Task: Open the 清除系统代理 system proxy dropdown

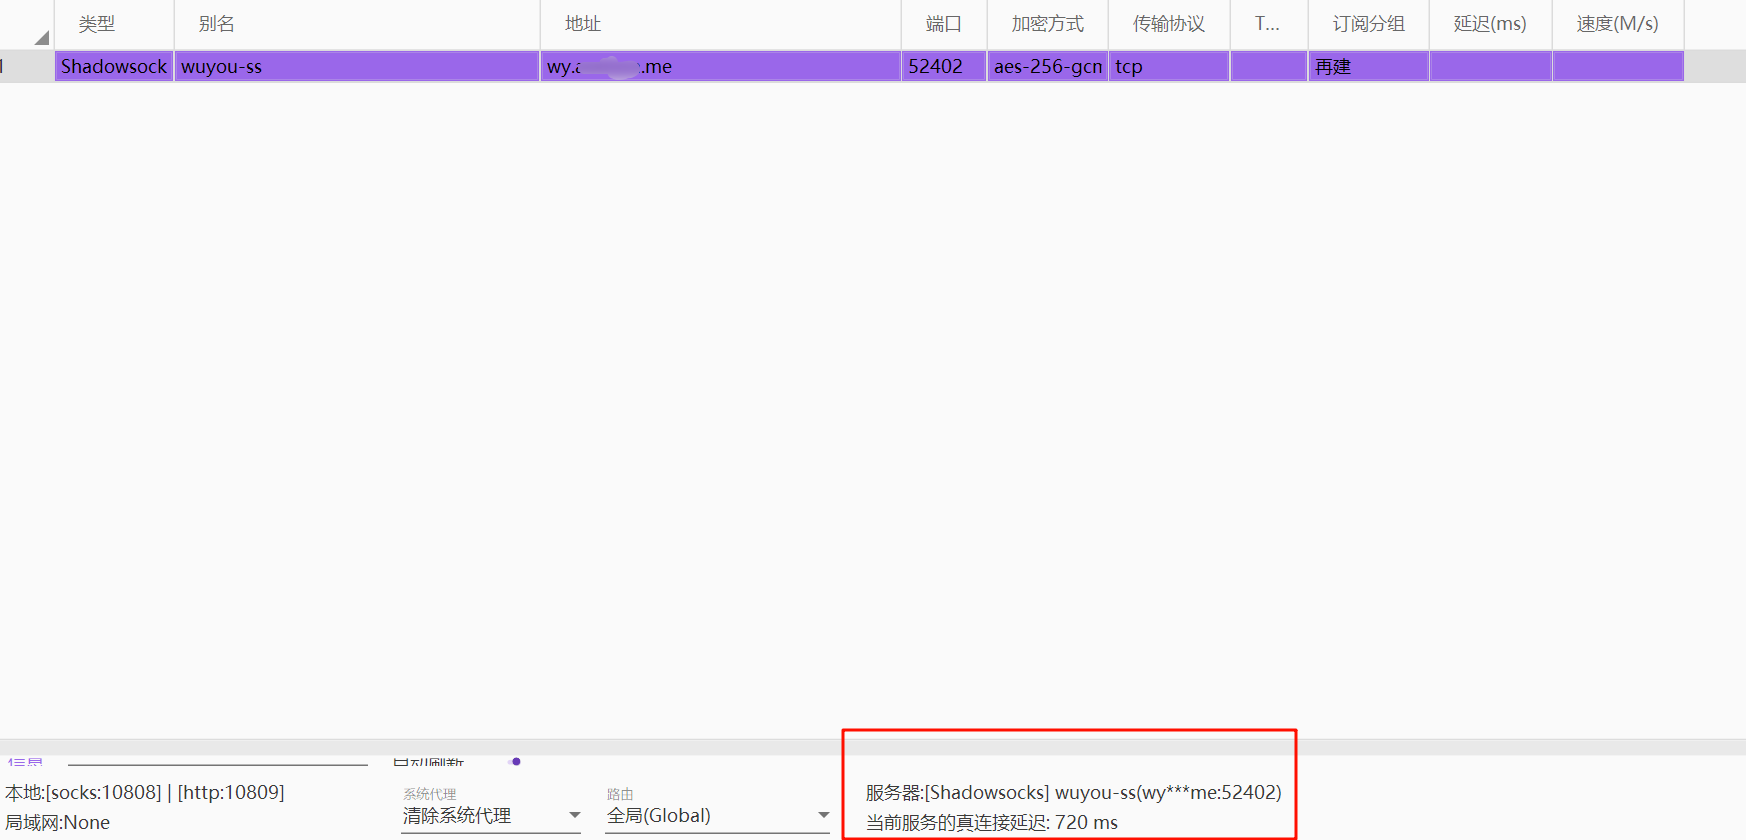Action: coord(491,816)
